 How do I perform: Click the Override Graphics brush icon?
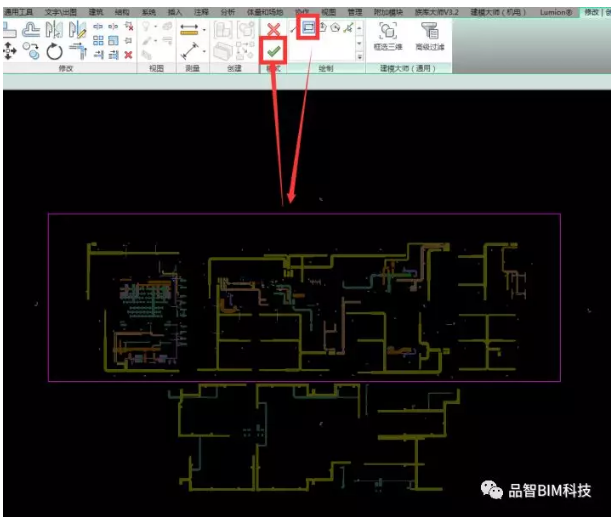pyautogui.click(x=147, y=40)
